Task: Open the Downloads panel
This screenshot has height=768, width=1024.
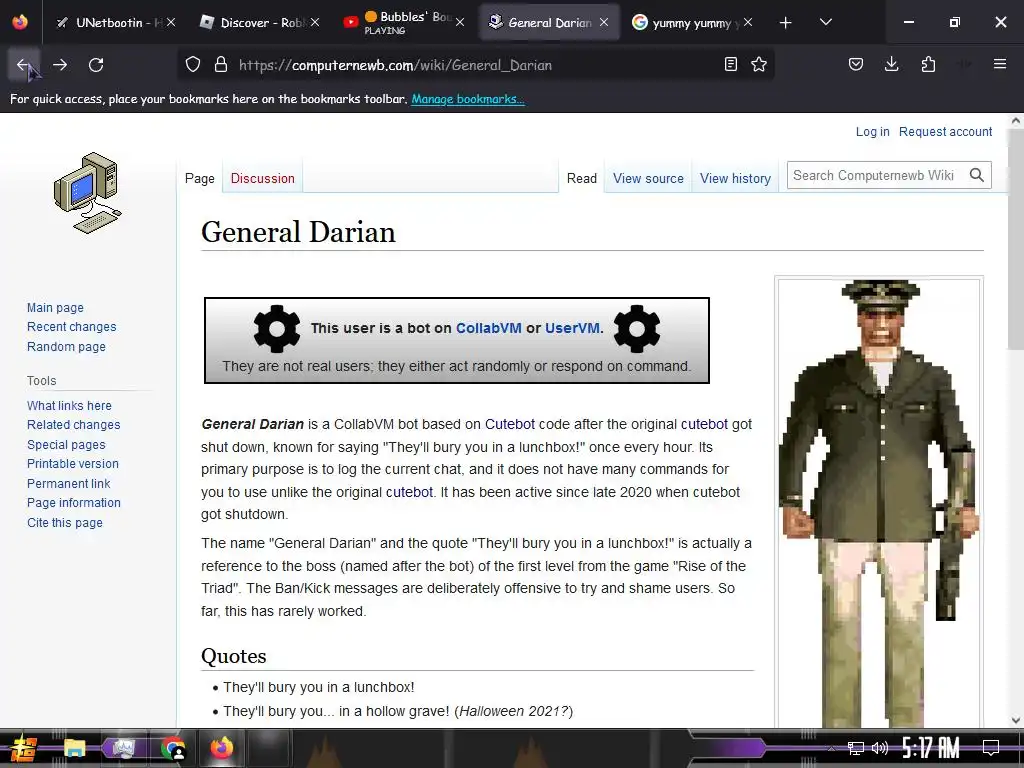Action: point(891,64)
